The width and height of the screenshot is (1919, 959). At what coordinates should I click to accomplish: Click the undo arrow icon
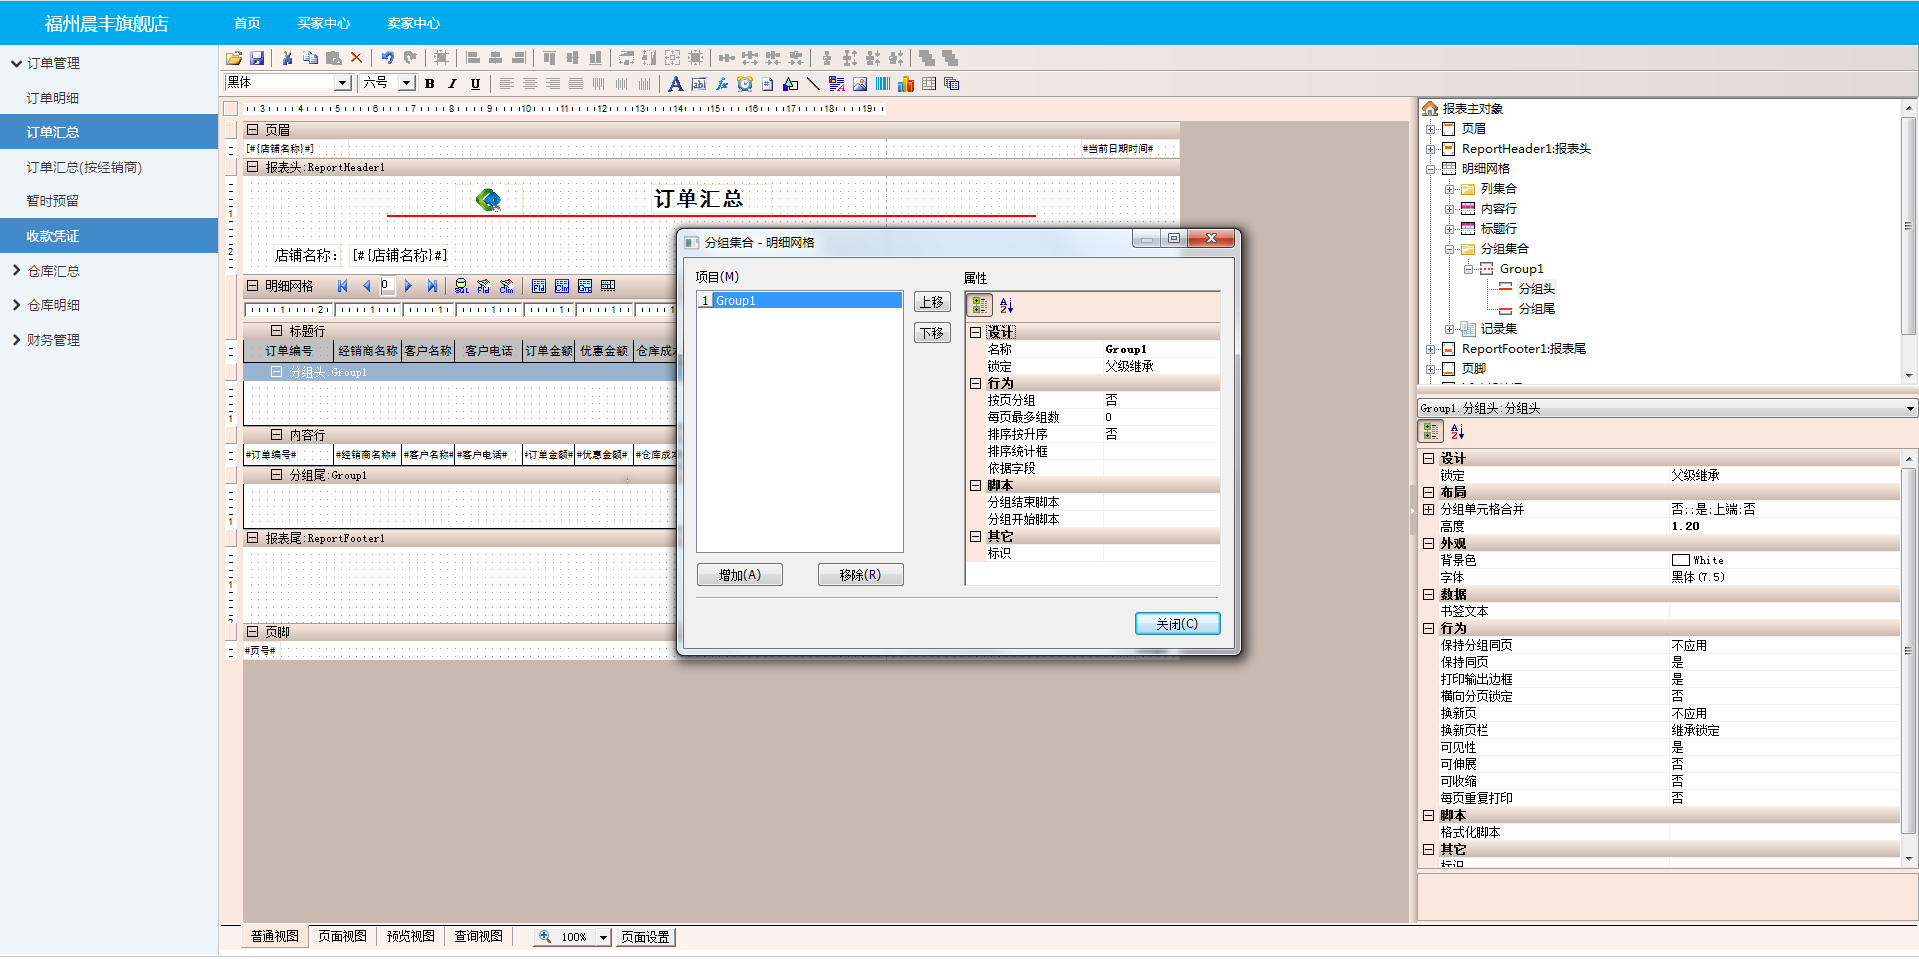point(387,58)
